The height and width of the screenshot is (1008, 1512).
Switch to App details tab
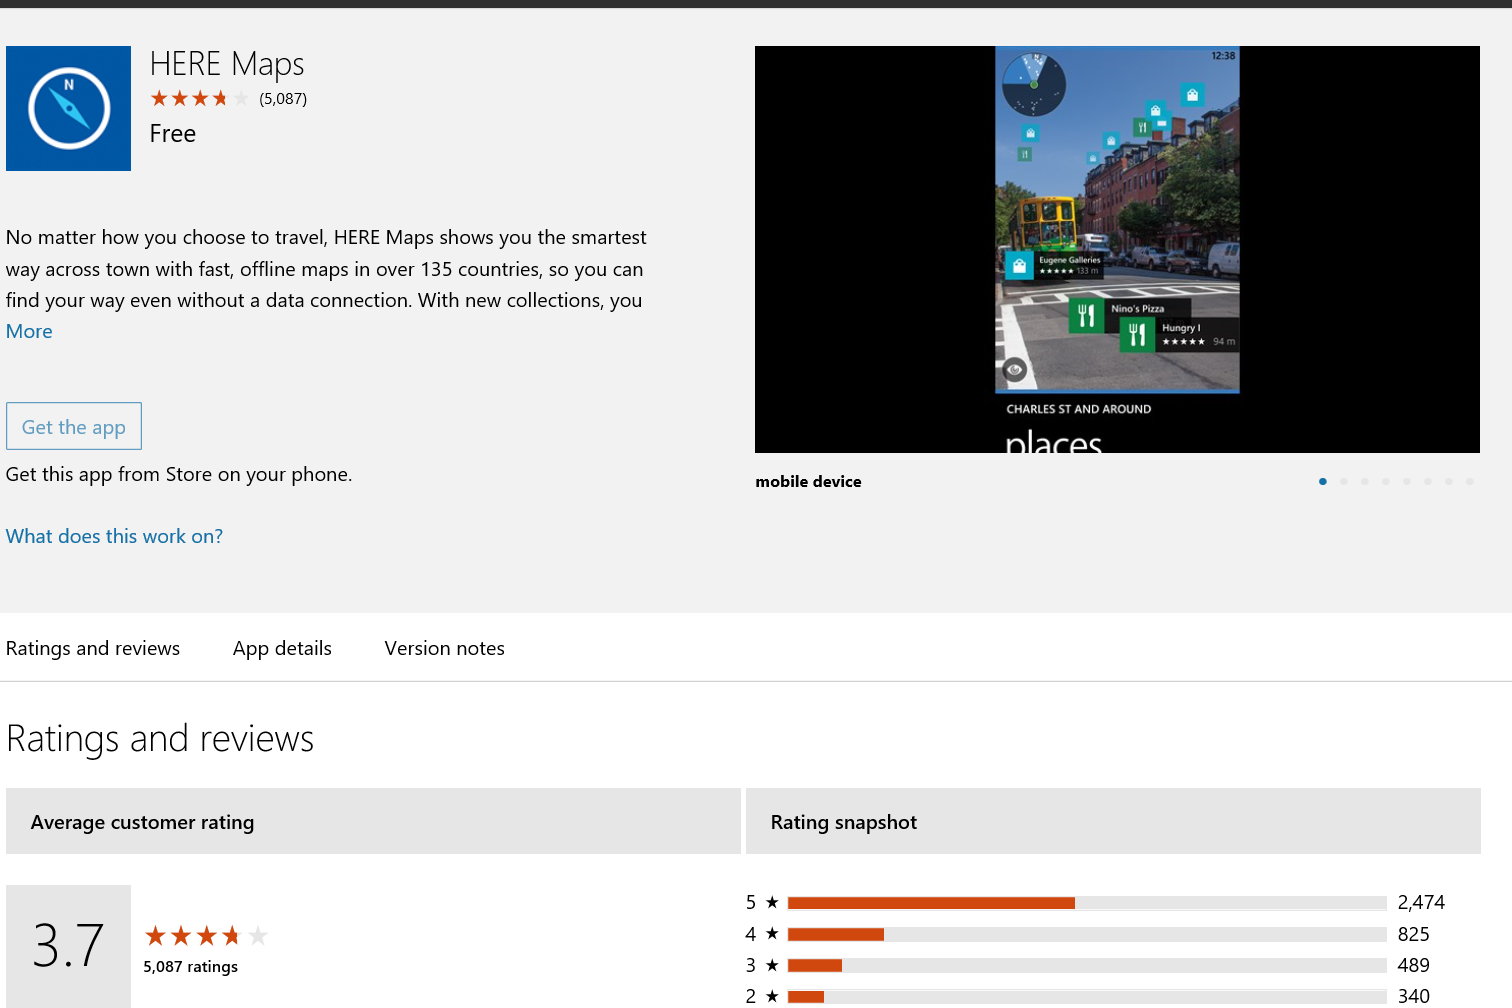(282, 648)
